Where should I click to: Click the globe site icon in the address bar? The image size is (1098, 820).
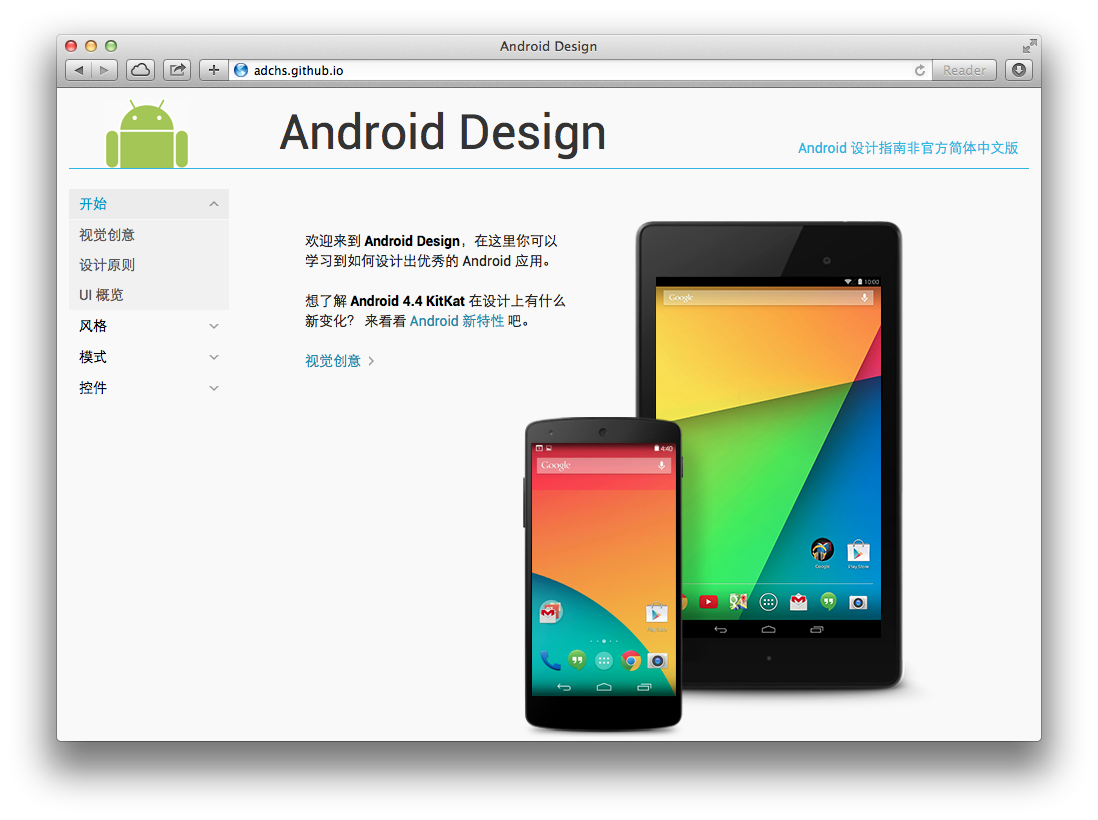[x=241, y=70]
